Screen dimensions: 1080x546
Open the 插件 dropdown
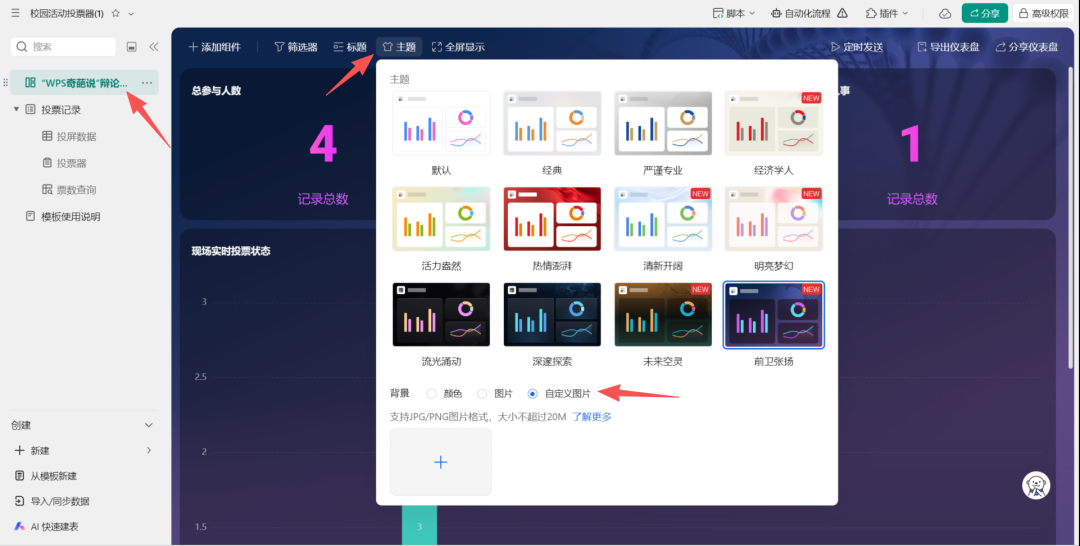click(887, 13)
